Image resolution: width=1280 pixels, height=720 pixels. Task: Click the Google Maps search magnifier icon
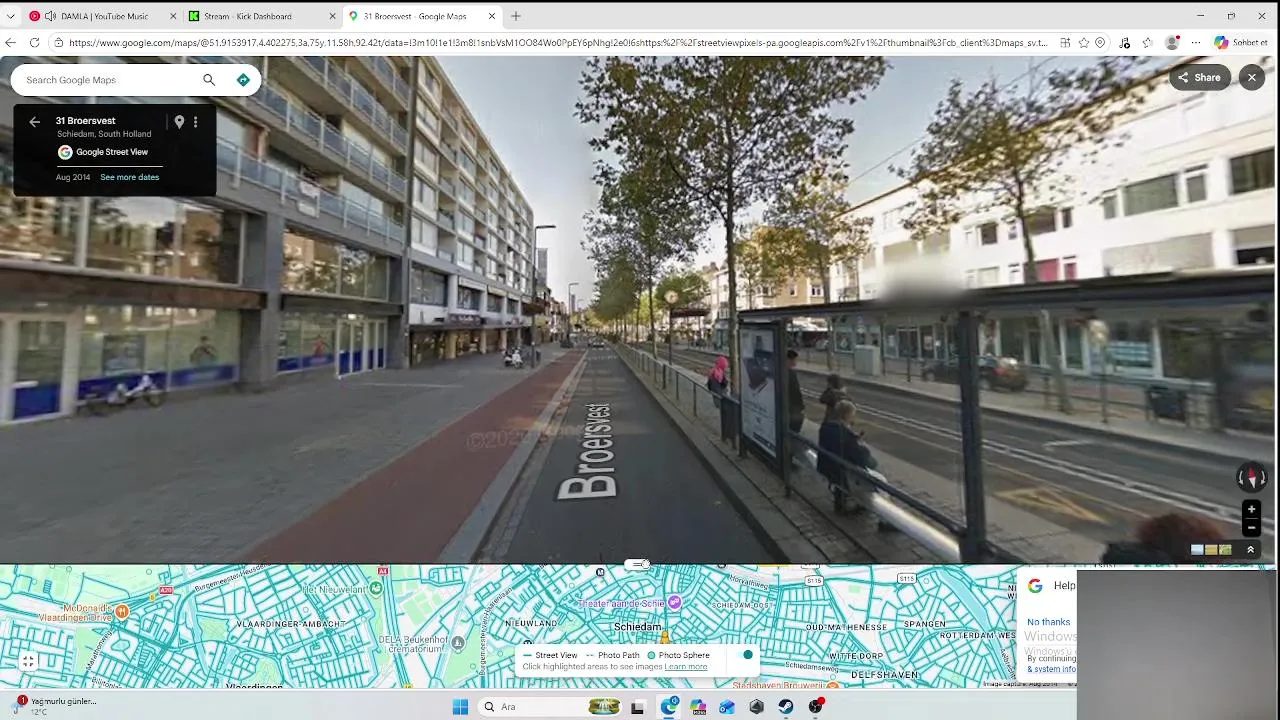pos(209,80)
